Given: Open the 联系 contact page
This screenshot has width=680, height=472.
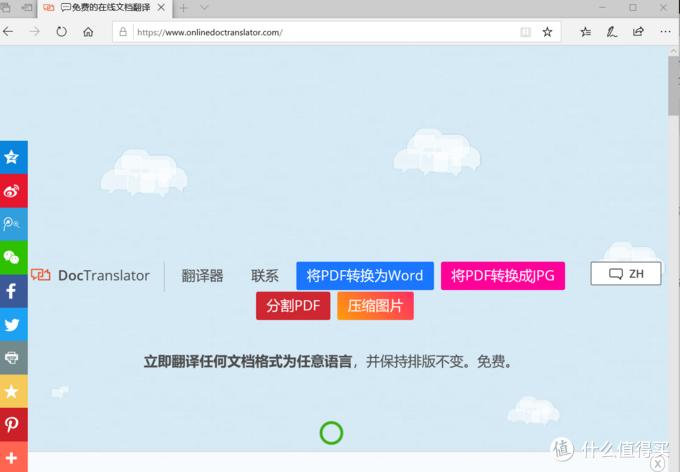Looking at the screenshot, I should 265,276.
